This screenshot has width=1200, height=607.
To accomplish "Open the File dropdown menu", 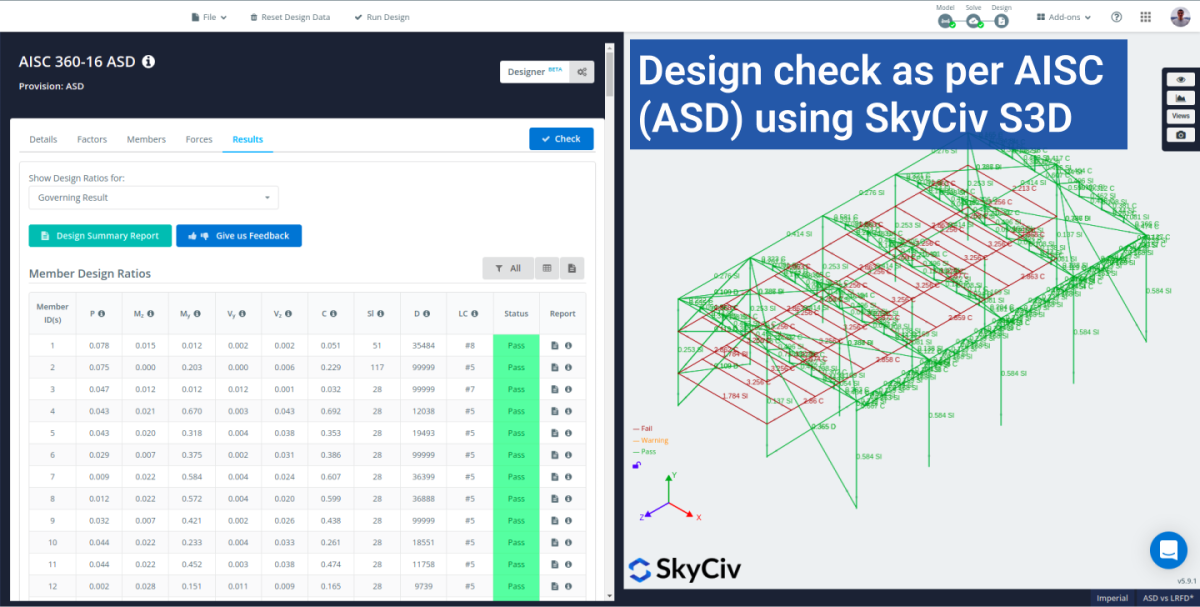I will (208, 17).
